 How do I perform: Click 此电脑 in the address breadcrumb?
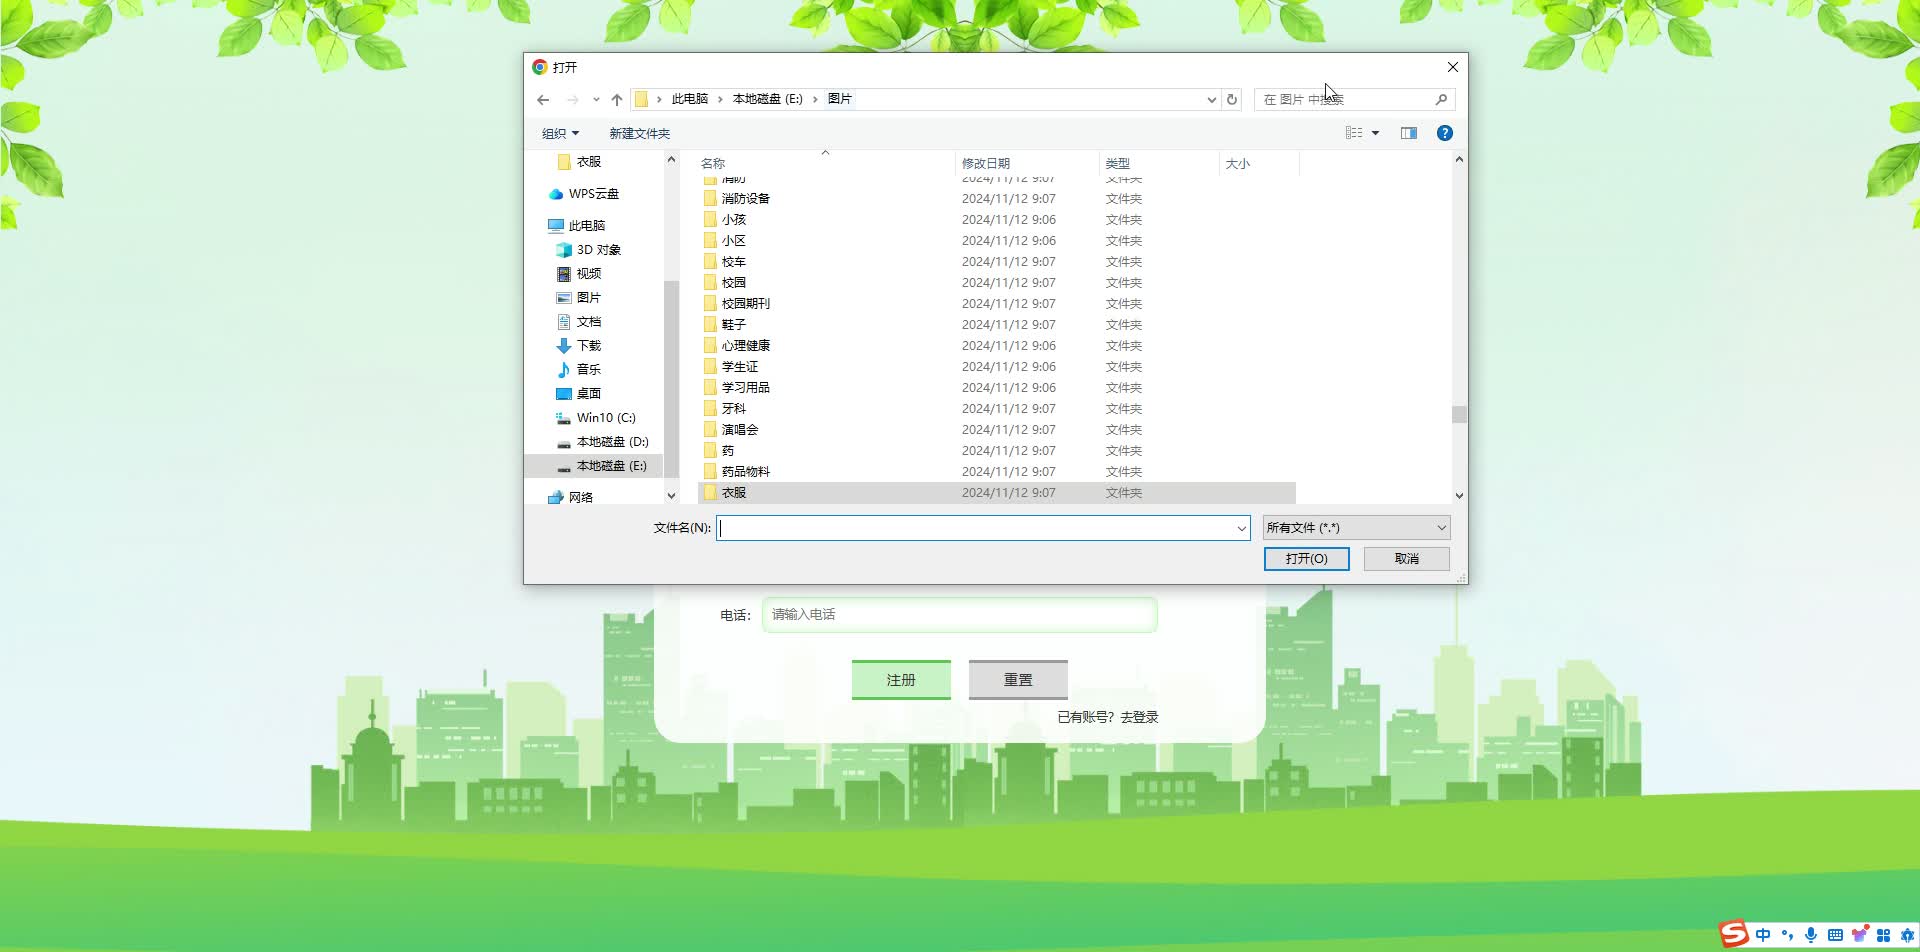690,99
